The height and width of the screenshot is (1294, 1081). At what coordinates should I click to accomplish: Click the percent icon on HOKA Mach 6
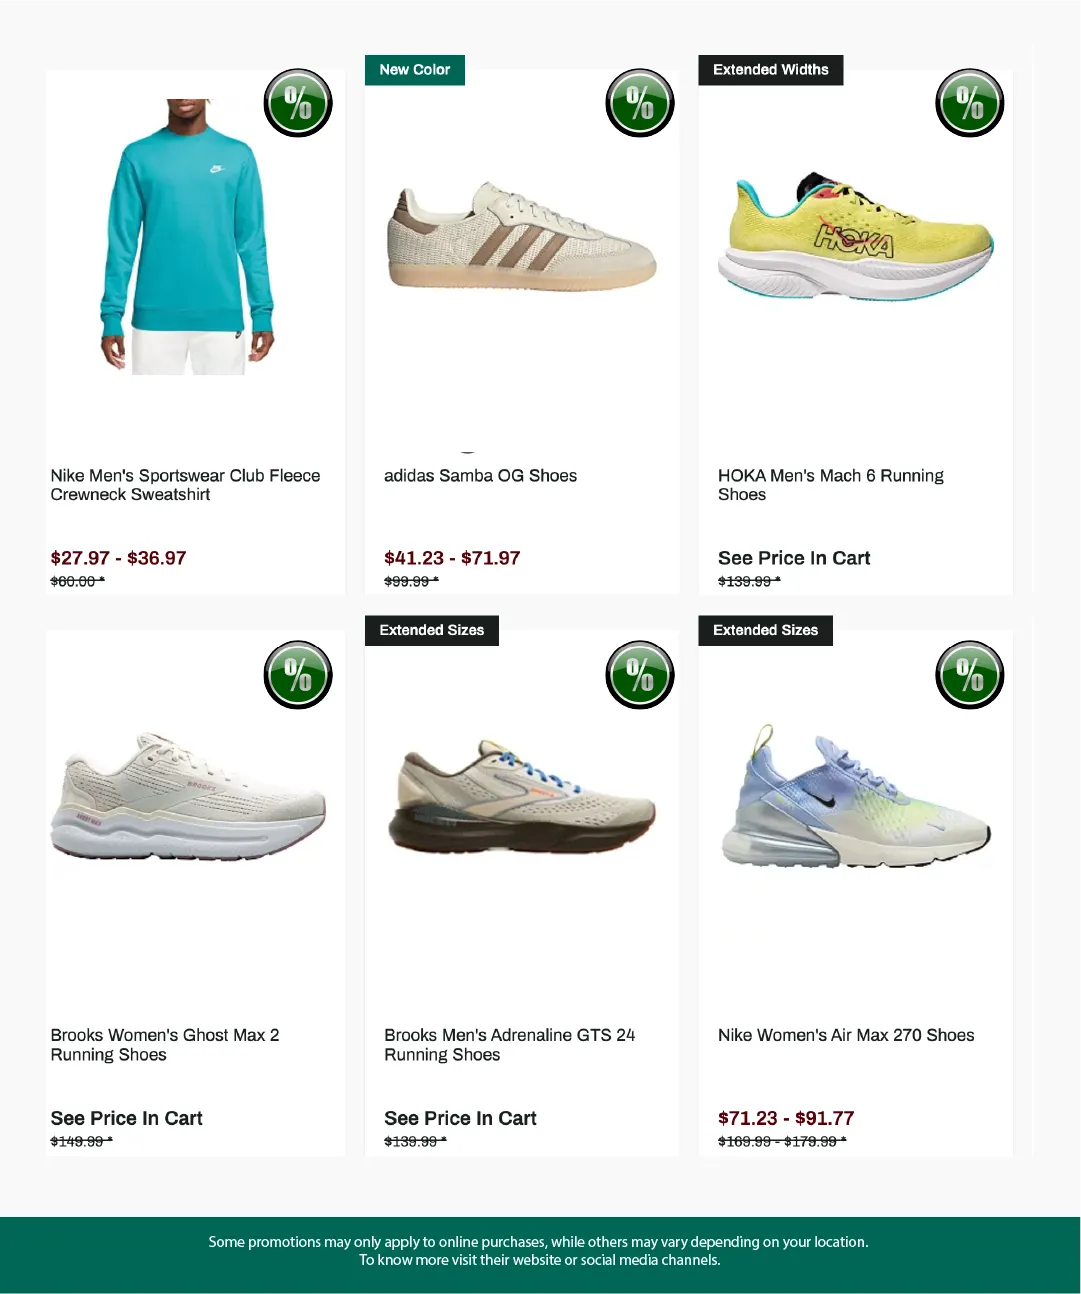[970, 103]
